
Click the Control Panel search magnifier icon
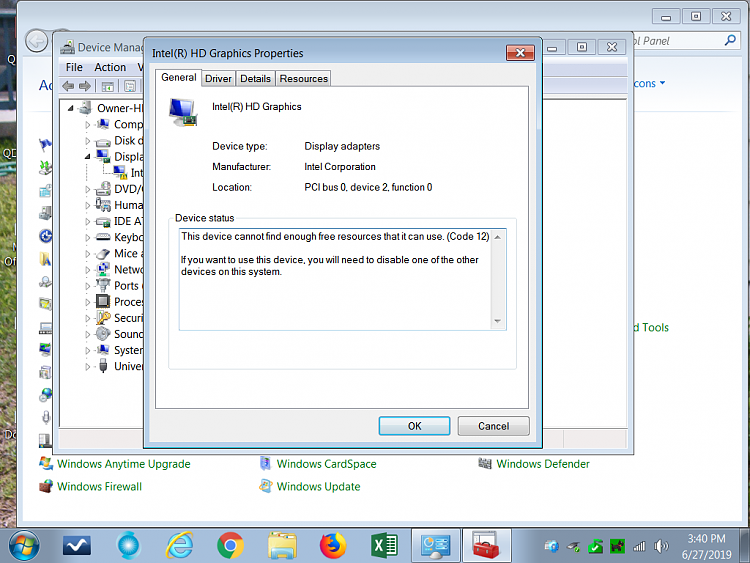click(x=730, y=40)
